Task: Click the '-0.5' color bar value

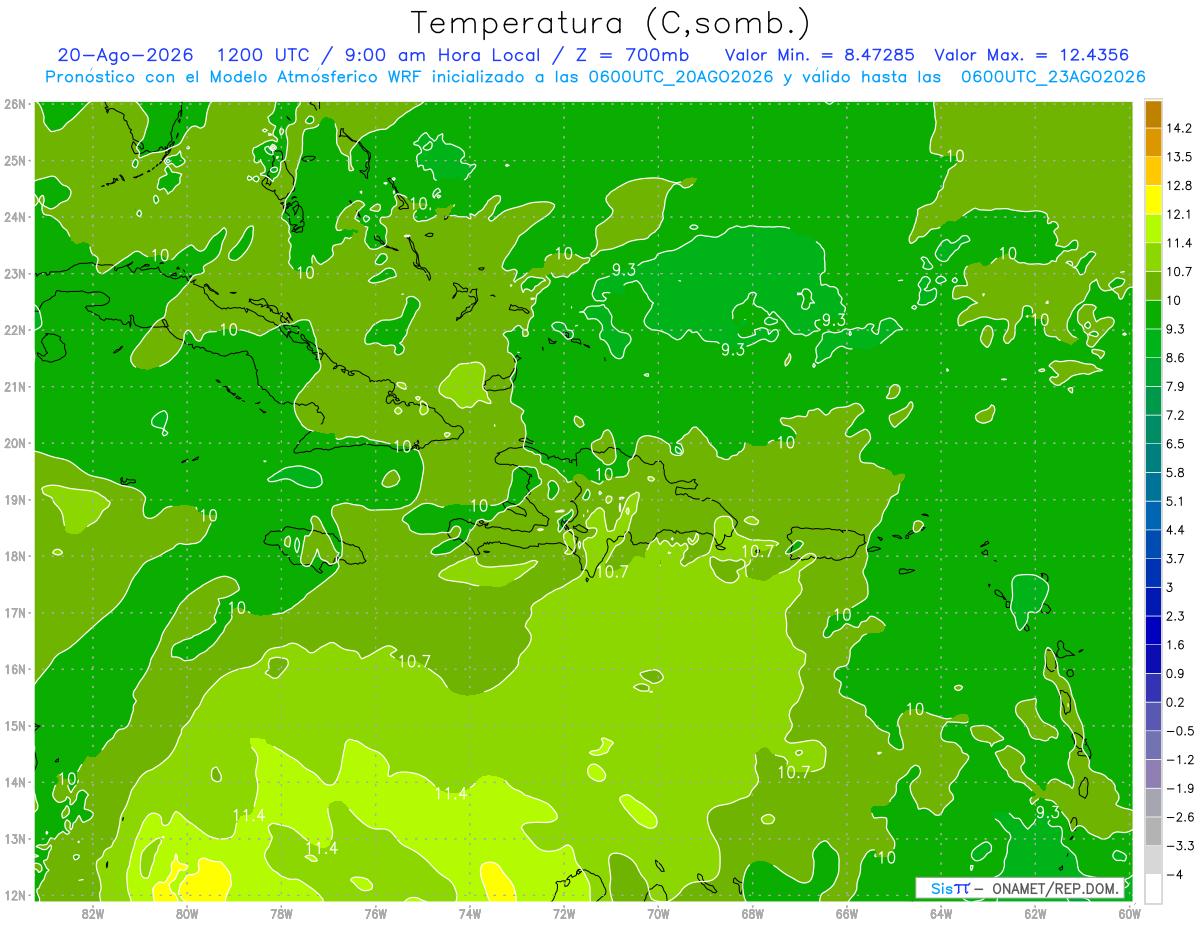Action: 1180,730
